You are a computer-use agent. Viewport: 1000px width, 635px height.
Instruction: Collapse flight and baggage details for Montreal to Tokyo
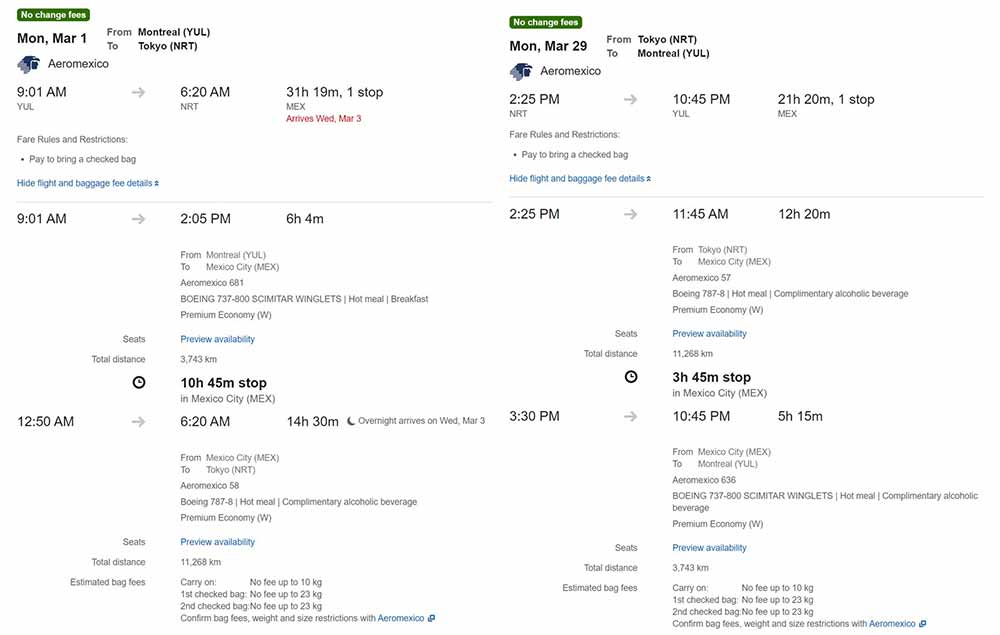click(x=87, y=183)
